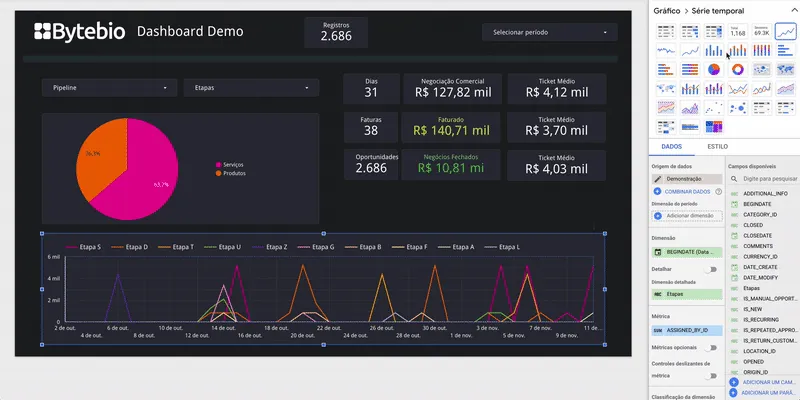Select IS_RECURRING field
800x400 pixels.
(x=761, y=320)
